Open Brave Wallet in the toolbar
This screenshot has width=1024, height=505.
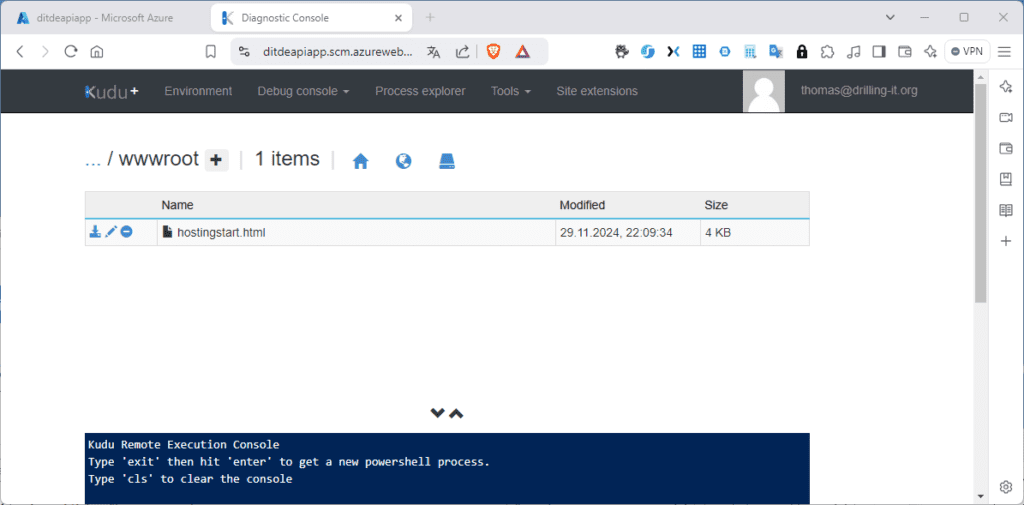(x=904, y=52)
